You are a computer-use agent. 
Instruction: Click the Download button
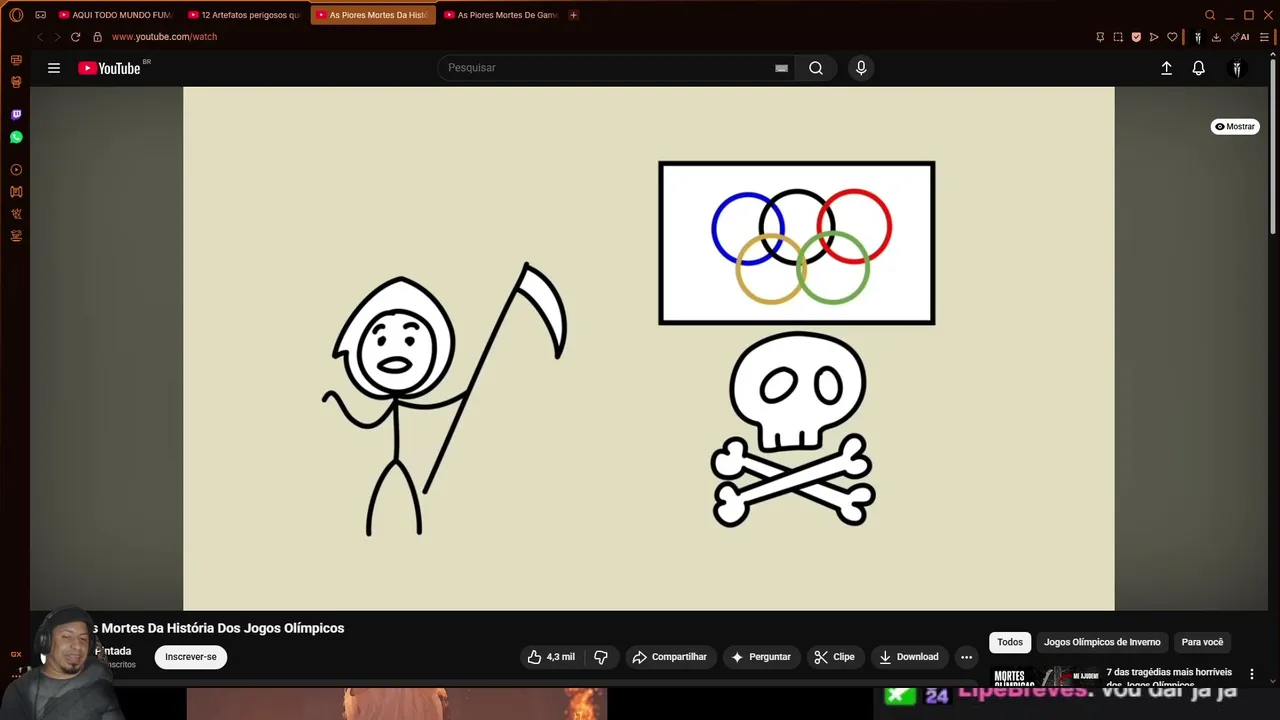[x=909, y=657]
